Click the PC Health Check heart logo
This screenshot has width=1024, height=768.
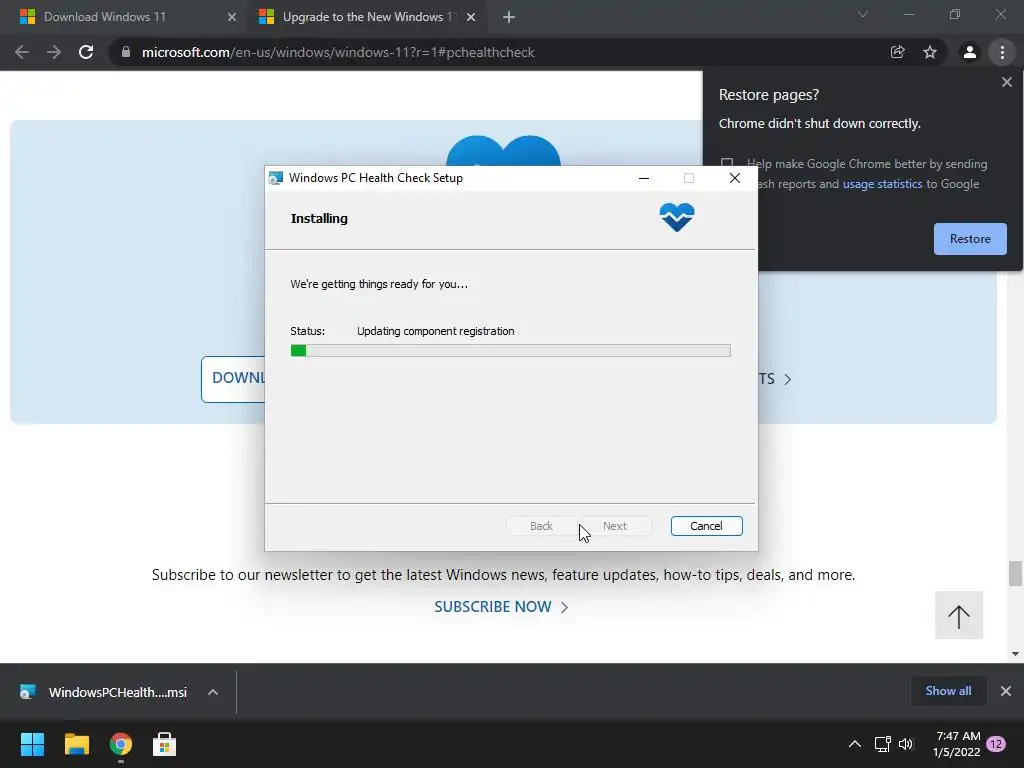(677, 217)
